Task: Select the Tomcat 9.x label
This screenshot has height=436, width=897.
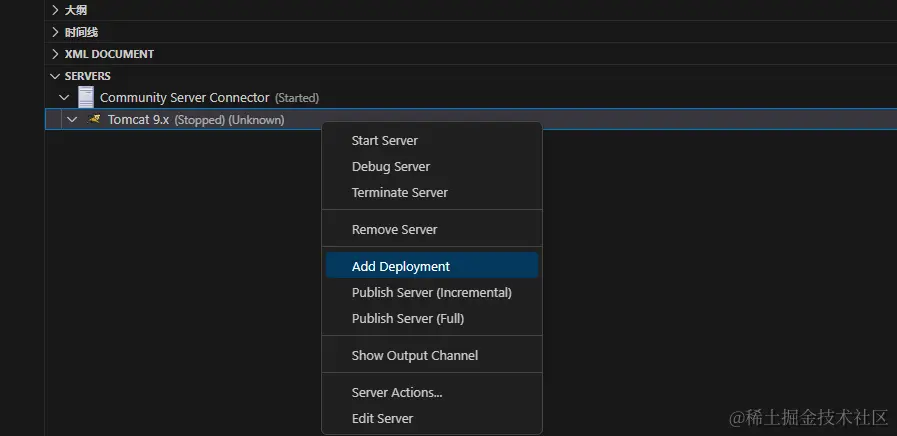Action: (x=138, y=120)
